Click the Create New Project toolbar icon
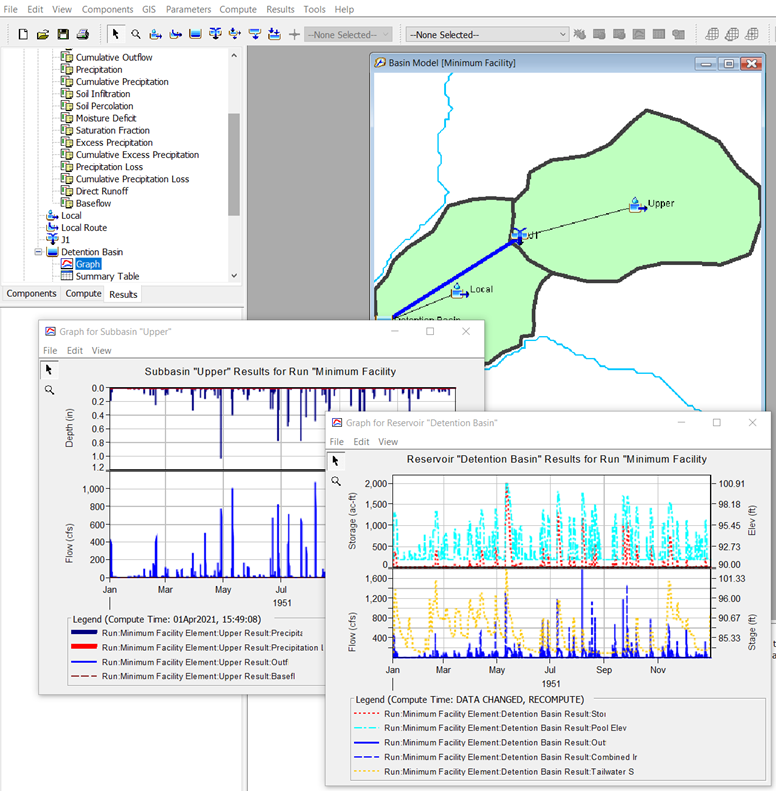This screenshot has height=791, width=776. pyautogui.click(x=23, y=34)
